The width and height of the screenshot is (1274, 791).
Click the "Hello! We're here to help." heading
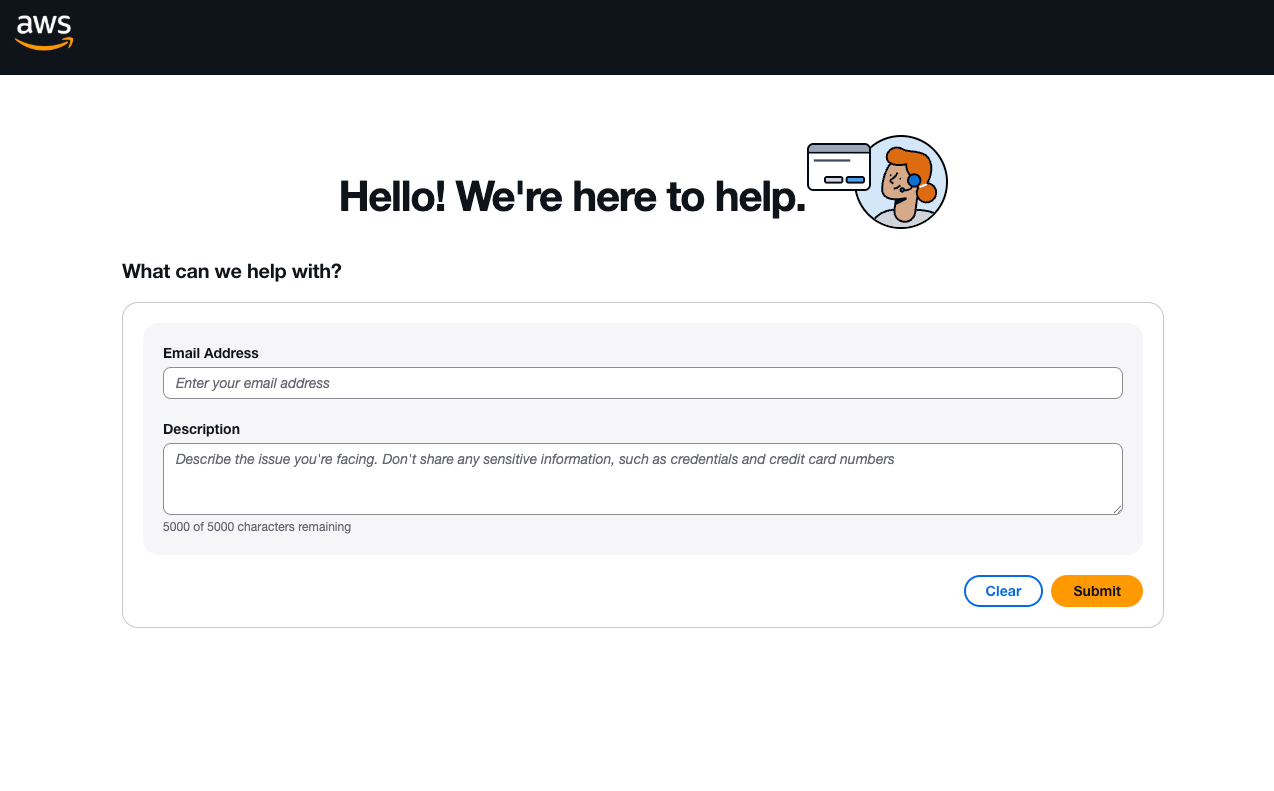[x=572, y=196]
